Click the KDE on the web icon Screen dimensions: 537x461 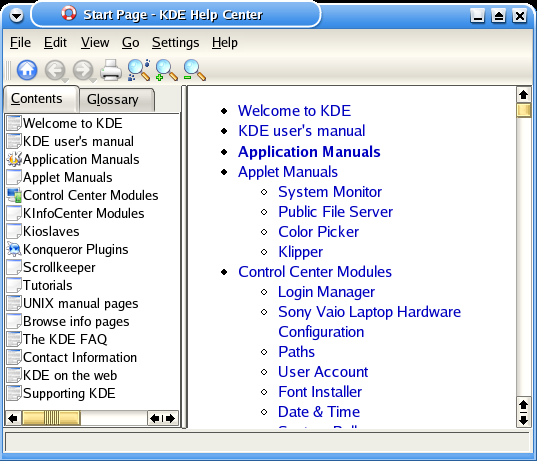(14, 375)
